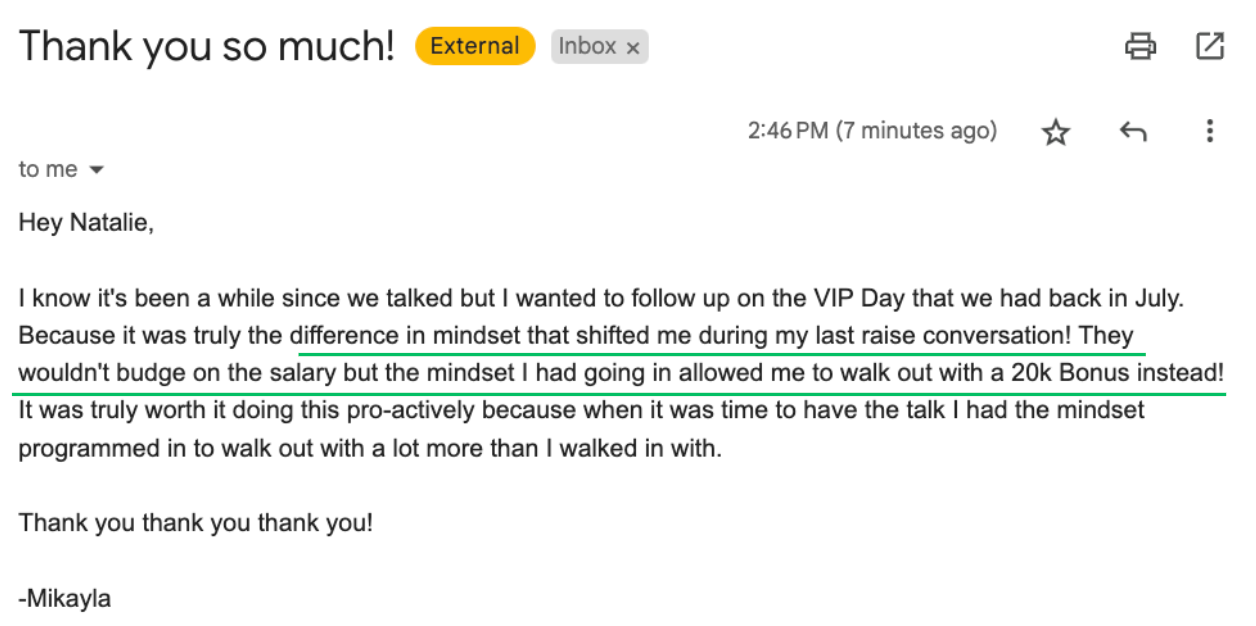Click the Reply arrow icon
The height and width of the screenshot is (626, 1256).
(1133, 132)
